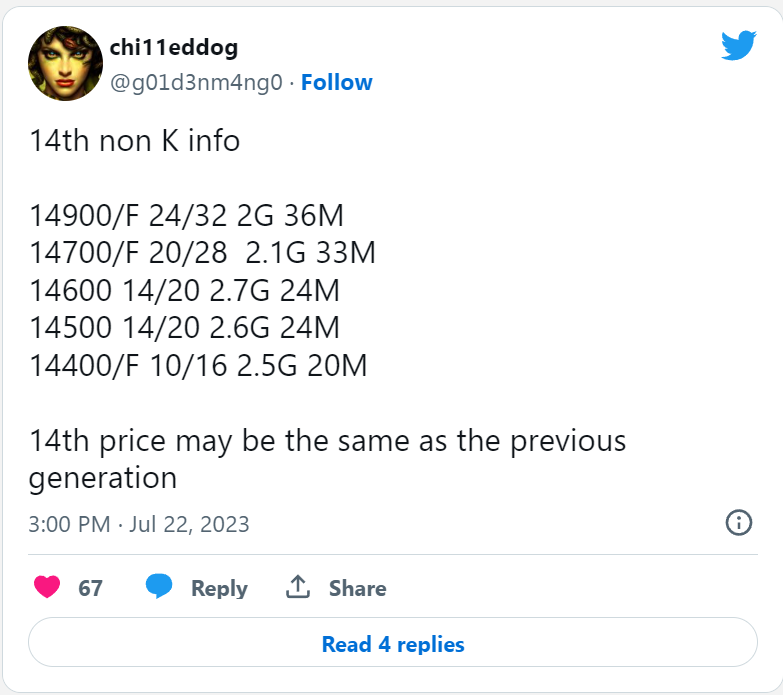Follow the @g01d3nm4ng0 account
This screenshot has height=695, width=783.
pyautogui.click(x=337, y=82)
